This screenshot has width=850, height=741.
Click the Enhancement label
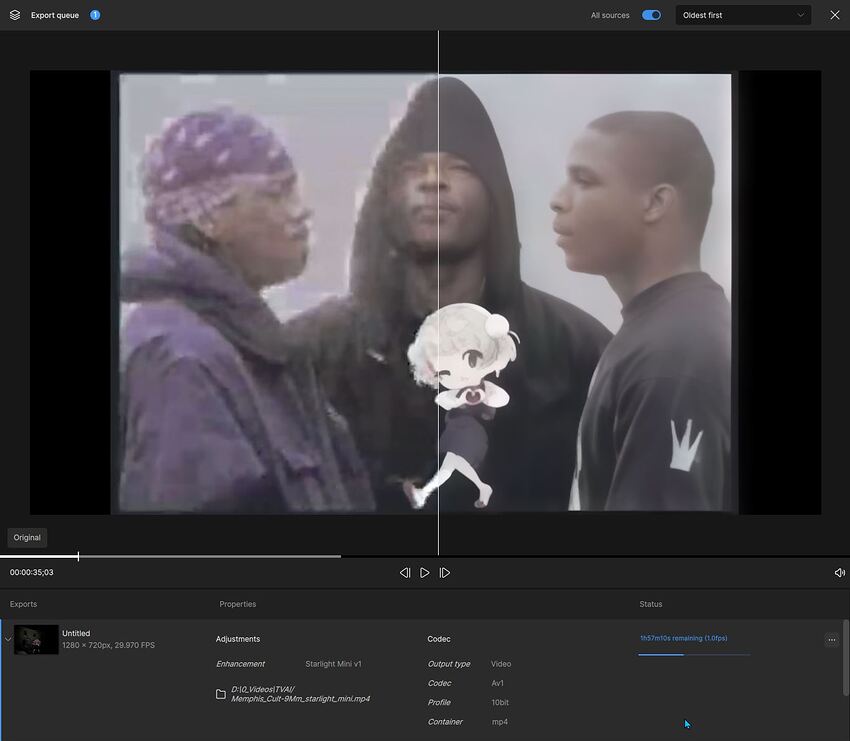pyautogui.click(x=240, y=664)
